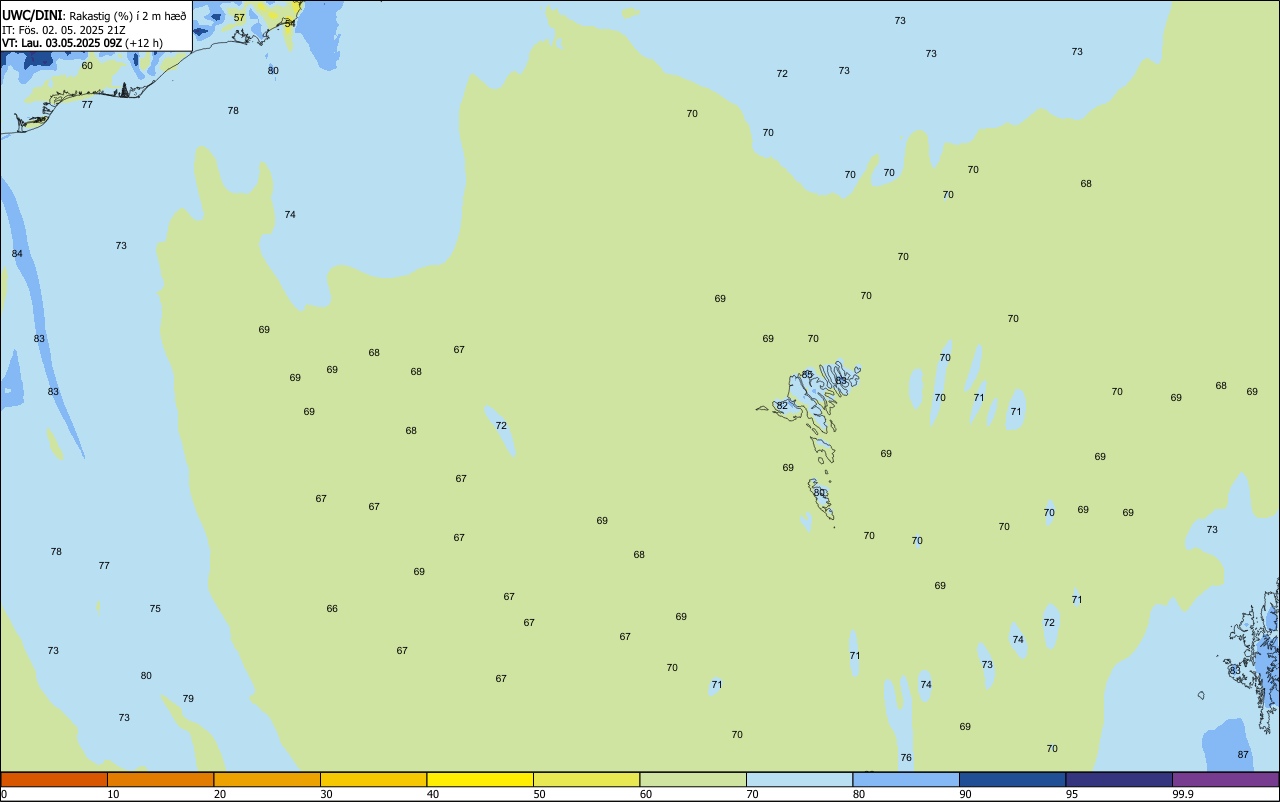
Task: Click the humidity value '66' on the map
Action: (x=332, y=609)
